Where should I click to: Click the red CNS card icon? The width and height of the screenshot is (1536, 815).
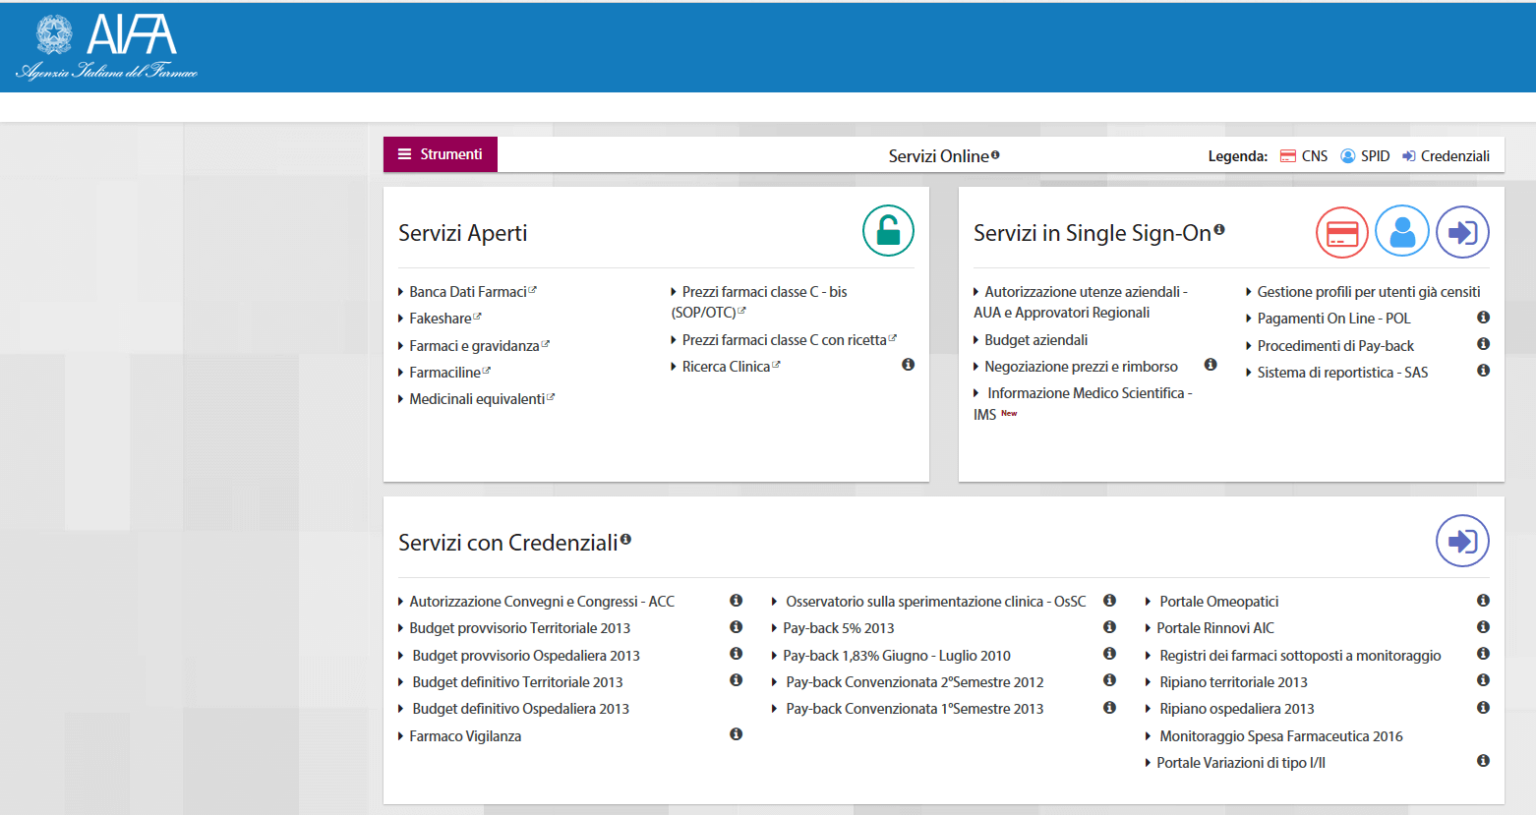point(1341,233)
